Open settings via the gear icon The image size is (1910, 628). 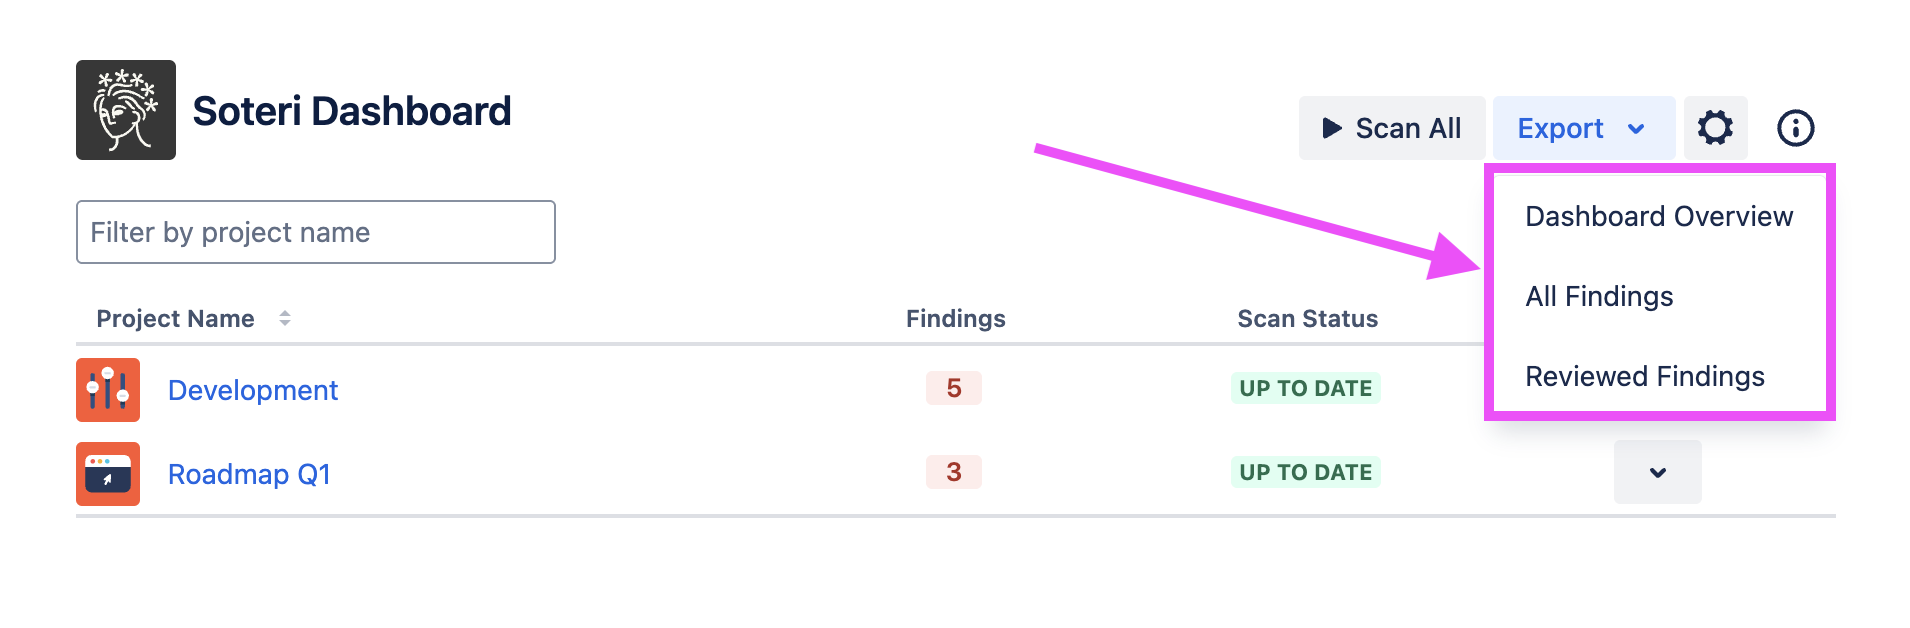point(1715,128)
